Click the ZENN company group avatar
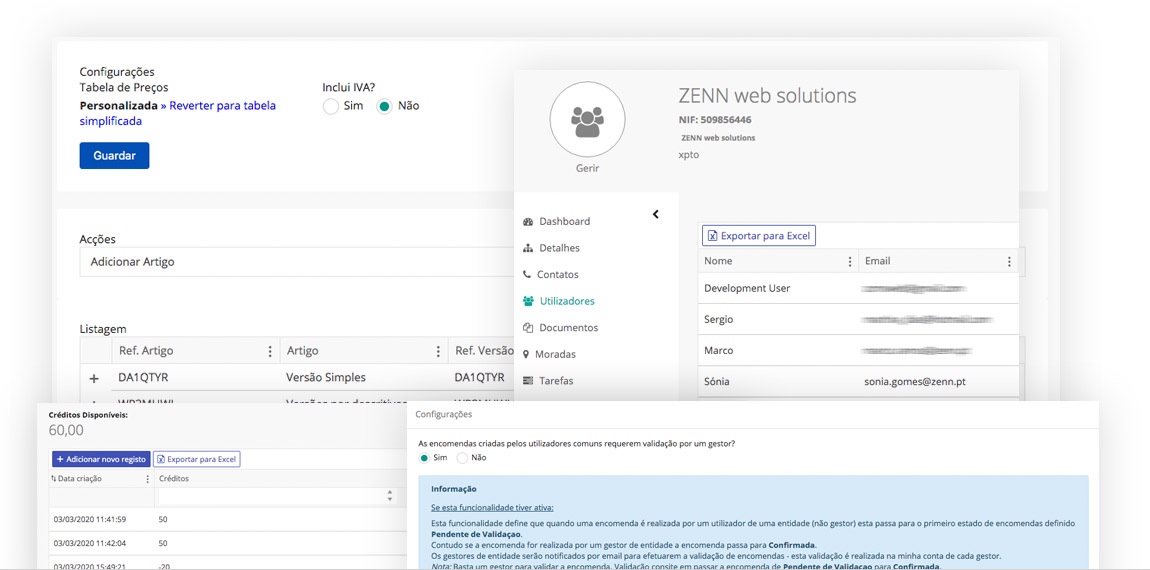Screen dimensions: 1150x570 (587, 120)
